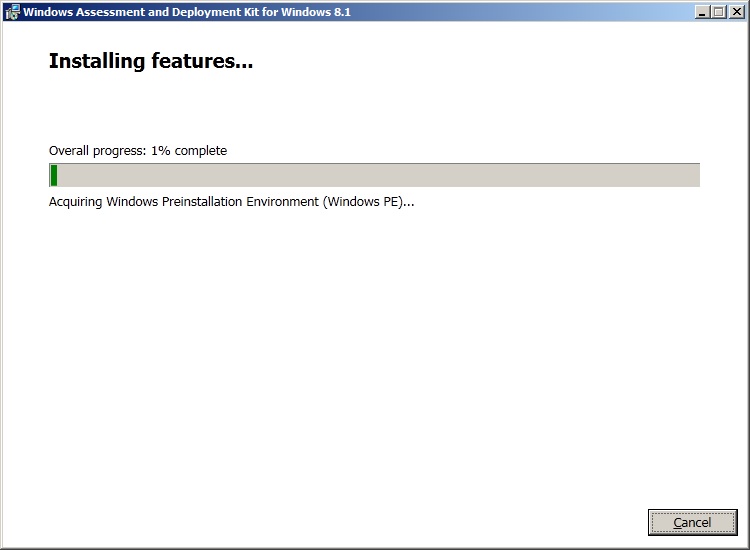Click the middle of the gray progress bar
750x550 pixels.
[375, 176]
